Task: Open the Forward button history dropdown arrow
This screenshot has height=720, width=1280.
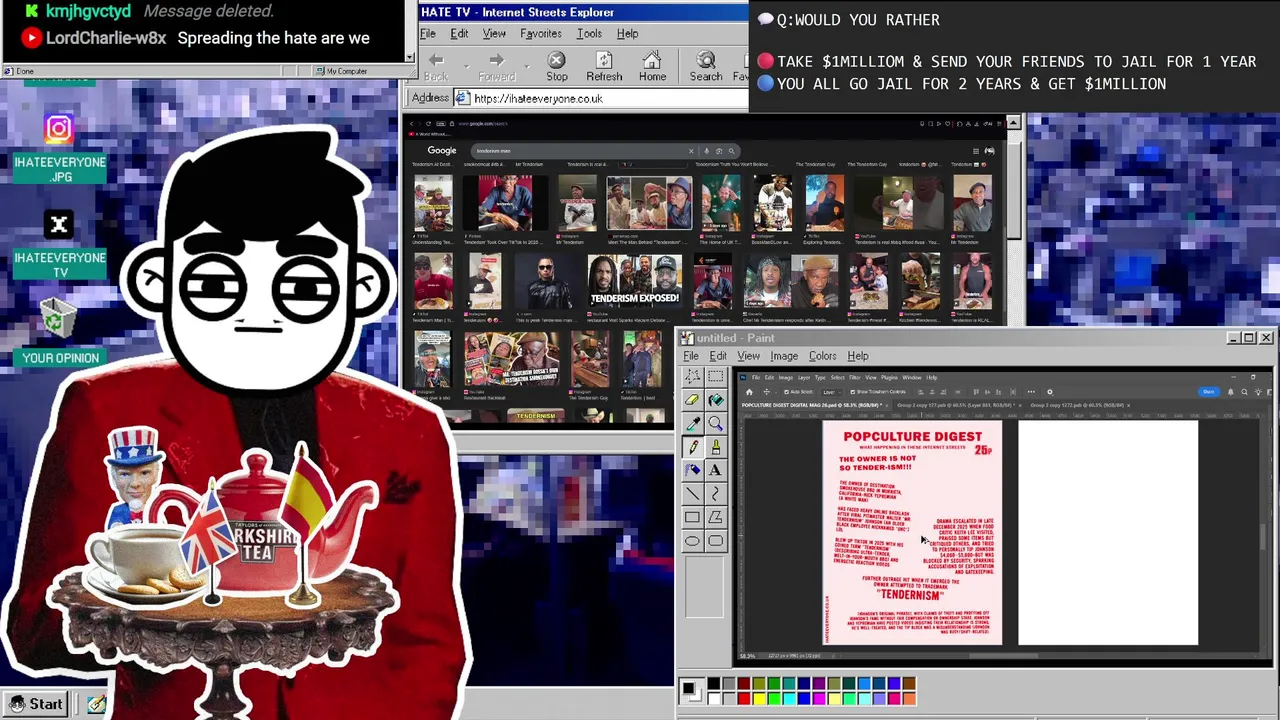Action: pyautogui.click(x=525, y=65)
